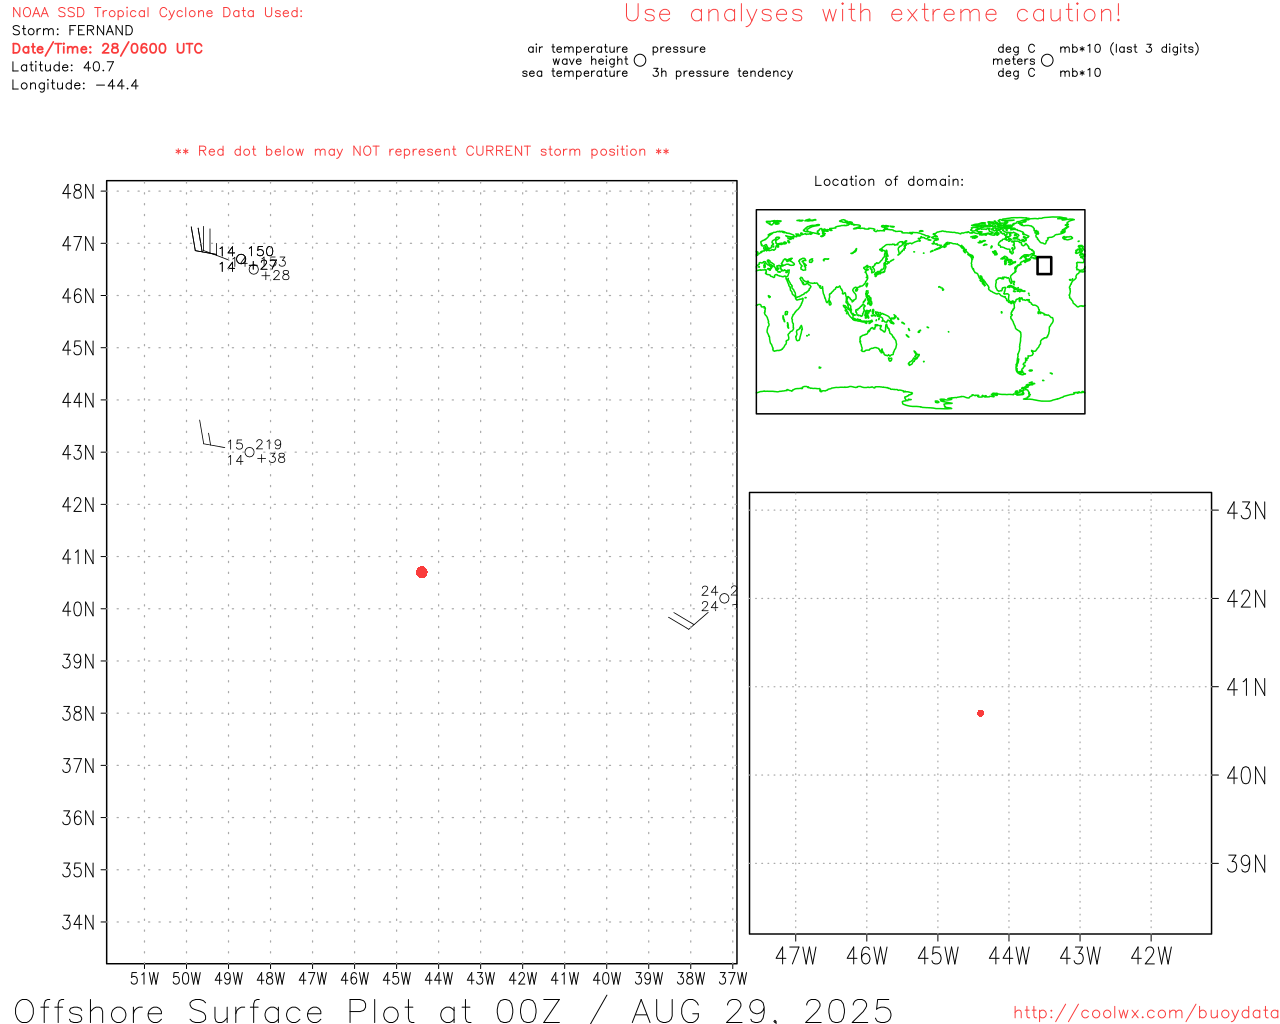This screenshot has height=1024, width=1280.
Task: Click the '48N' latitude label
Action: (78, 192)
